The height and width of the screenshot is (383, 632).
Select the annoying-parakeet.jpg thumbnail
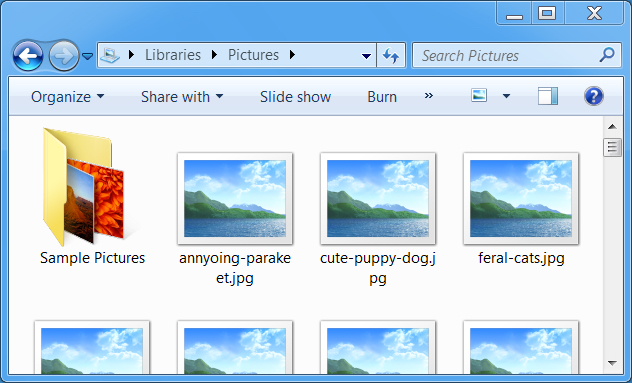[235, 198]
